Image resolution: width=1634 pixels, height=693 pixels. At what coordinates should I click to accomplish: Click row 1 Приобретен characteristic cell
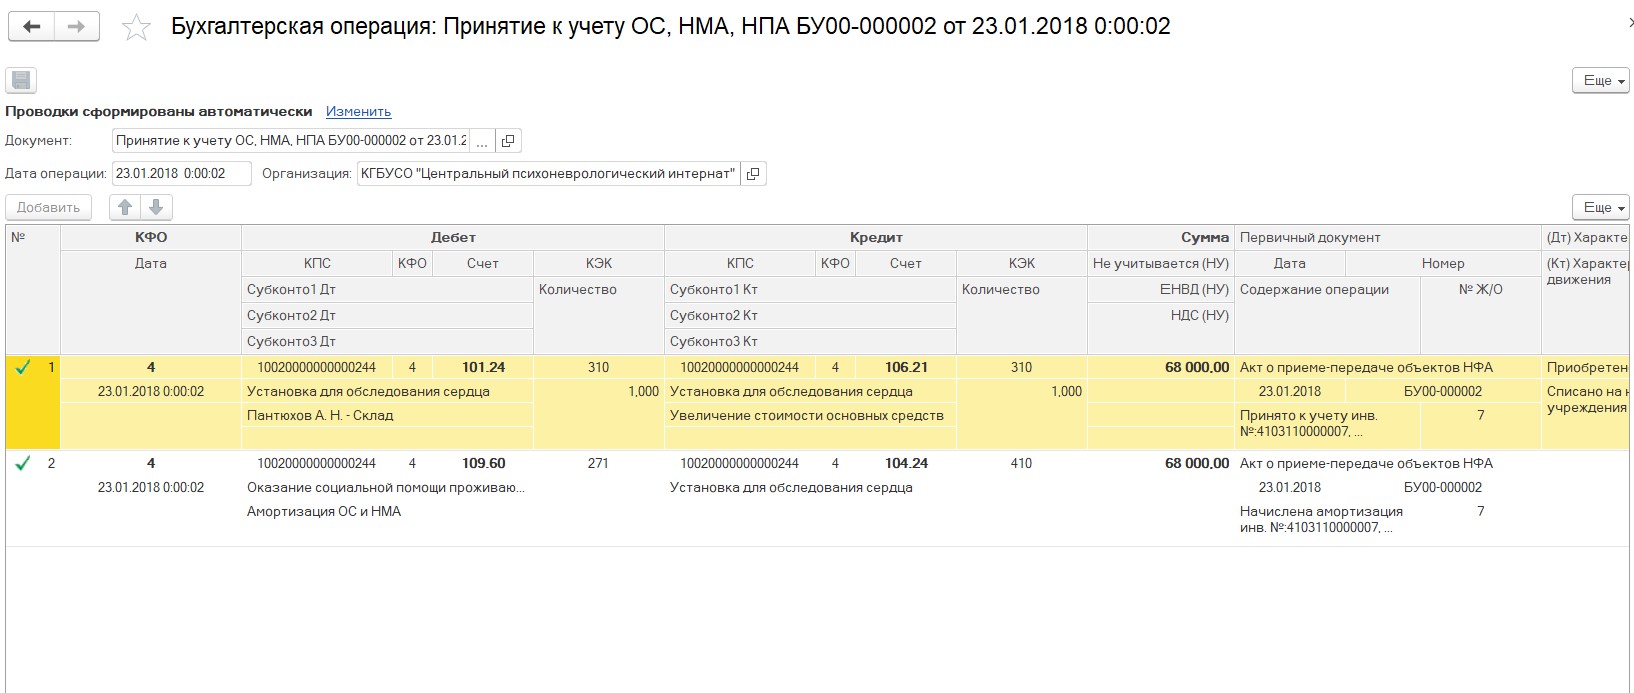pyautogui.click(x=1588, y=367)
